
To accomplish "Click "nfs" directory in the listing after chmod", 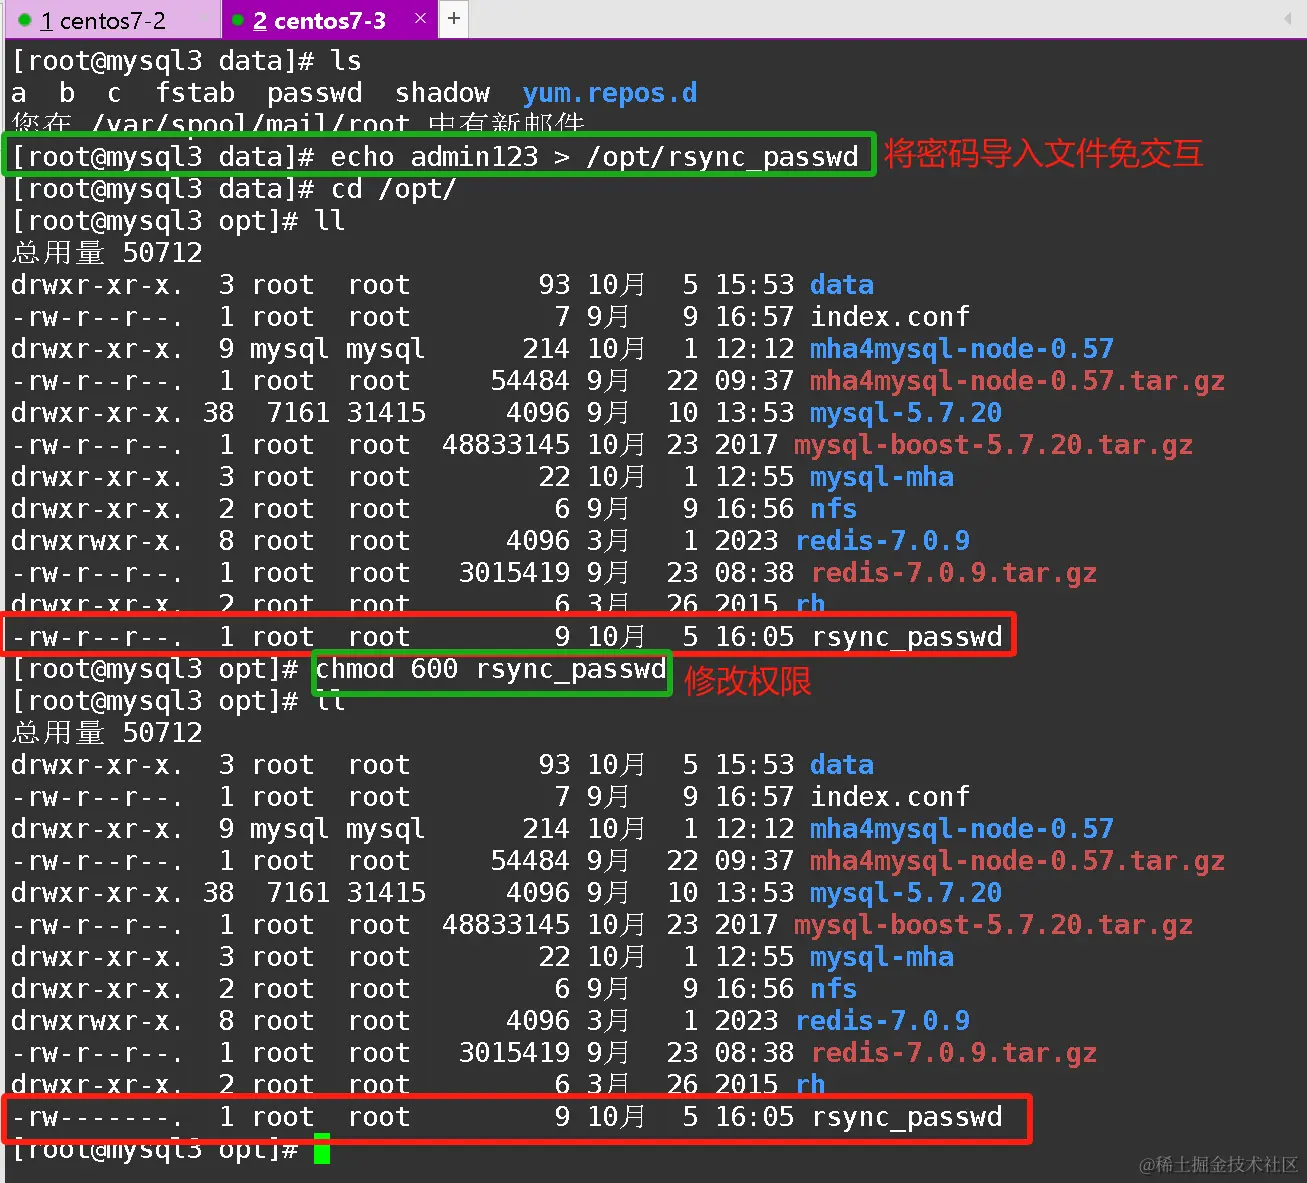I will [834, 989].
